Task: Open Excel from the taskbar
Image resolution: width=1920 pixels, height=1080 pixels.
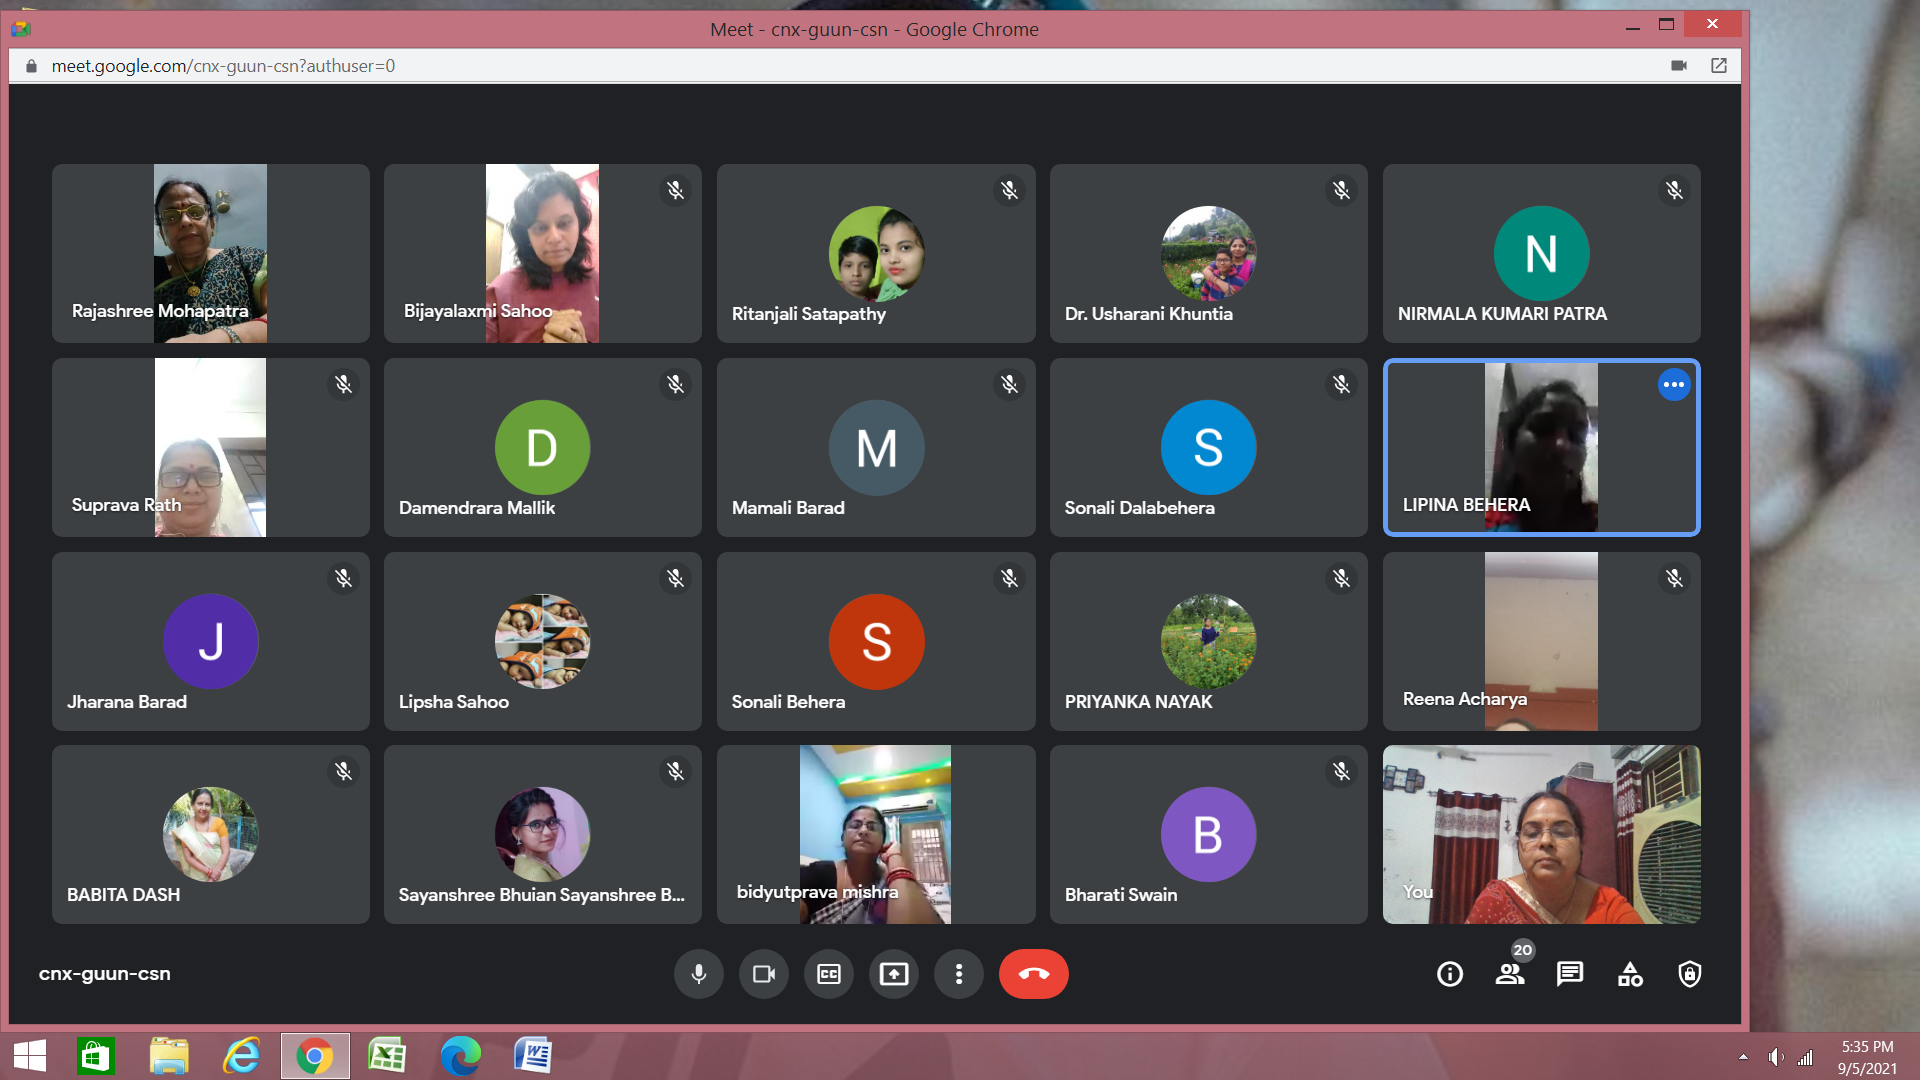Action: click(x=387, y=1056)
